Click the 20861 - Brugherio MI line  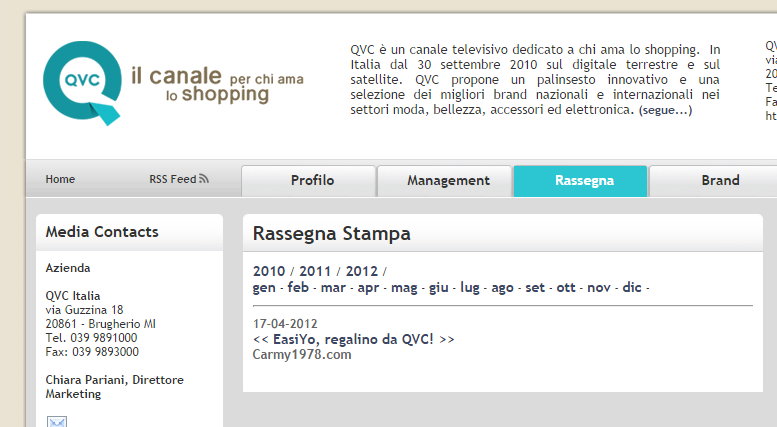(101, 324)
